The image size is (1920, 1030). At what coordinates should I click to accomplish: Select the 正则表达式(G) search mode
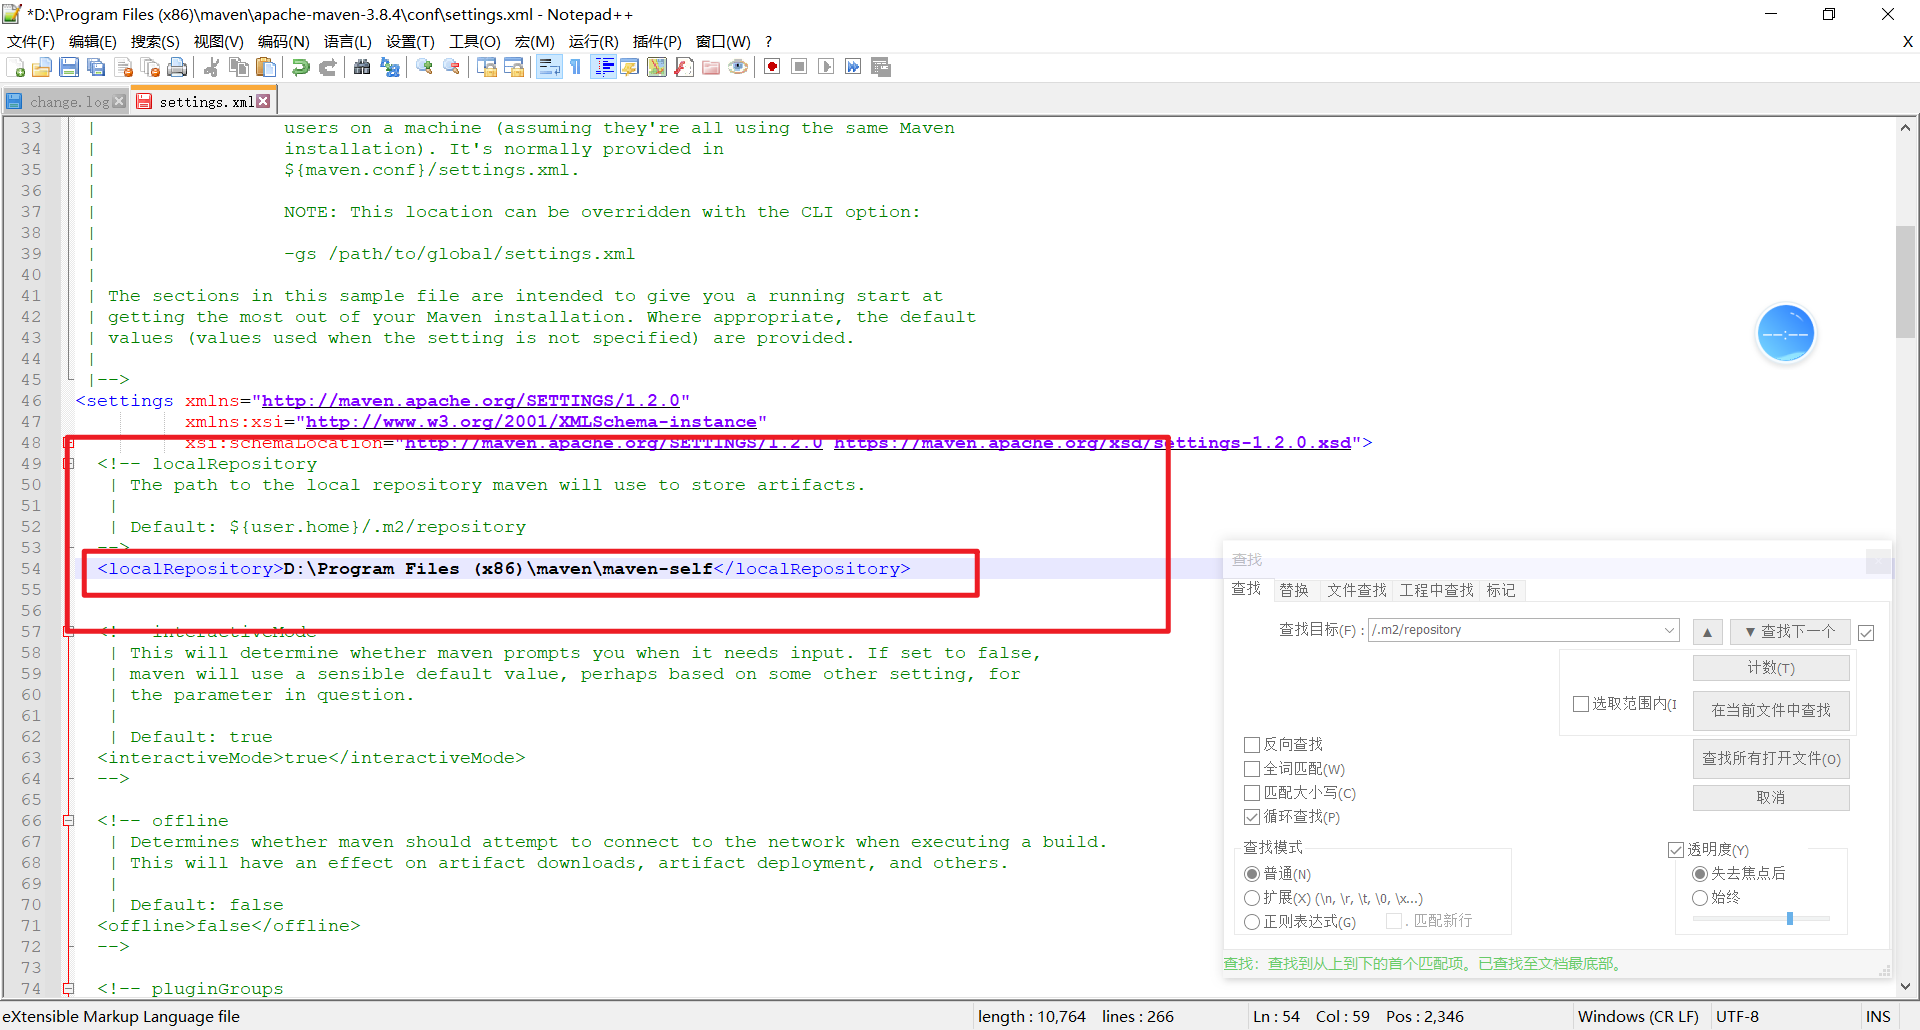pyautogui.click(x=1252, y=922)
